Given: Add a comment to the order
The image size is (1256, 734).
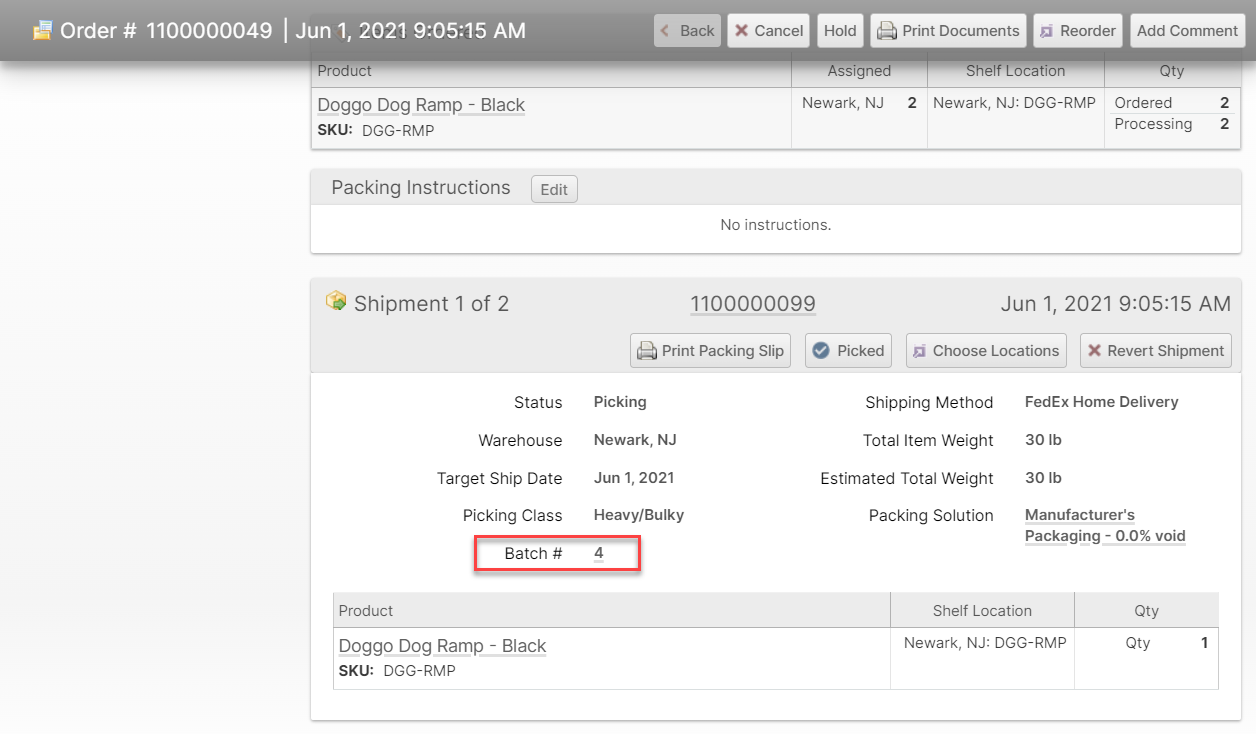Looking at the screenshot, I should pyautogui.click(x=1187, y=31).
